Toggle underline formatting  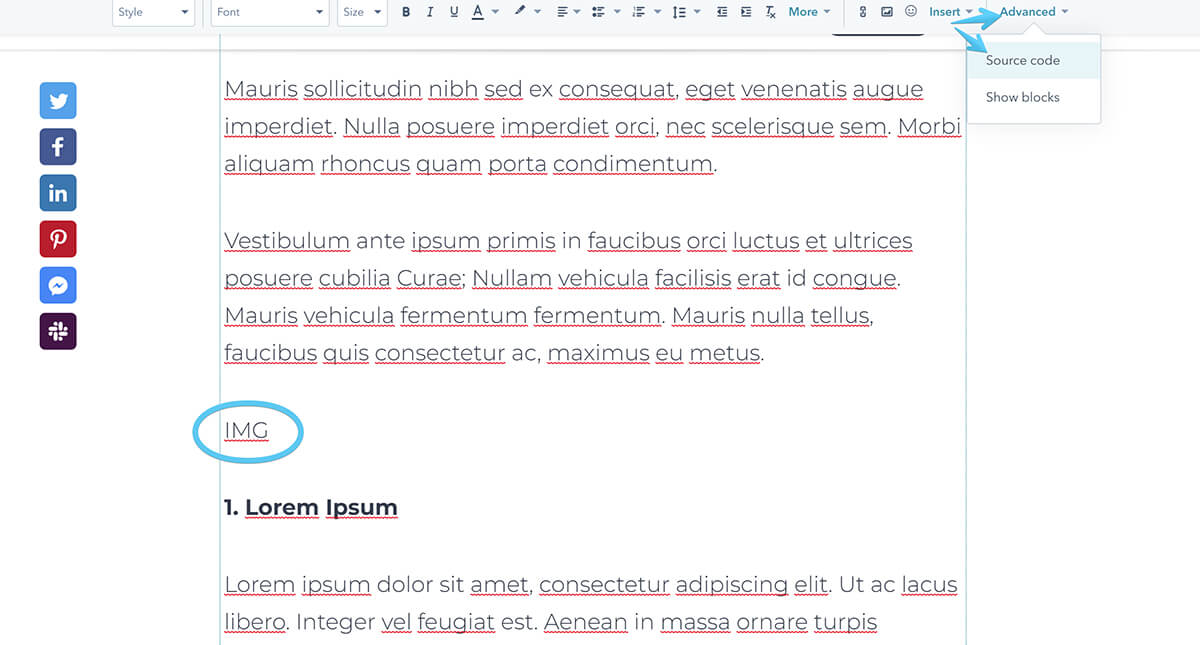tap(453, 12)
